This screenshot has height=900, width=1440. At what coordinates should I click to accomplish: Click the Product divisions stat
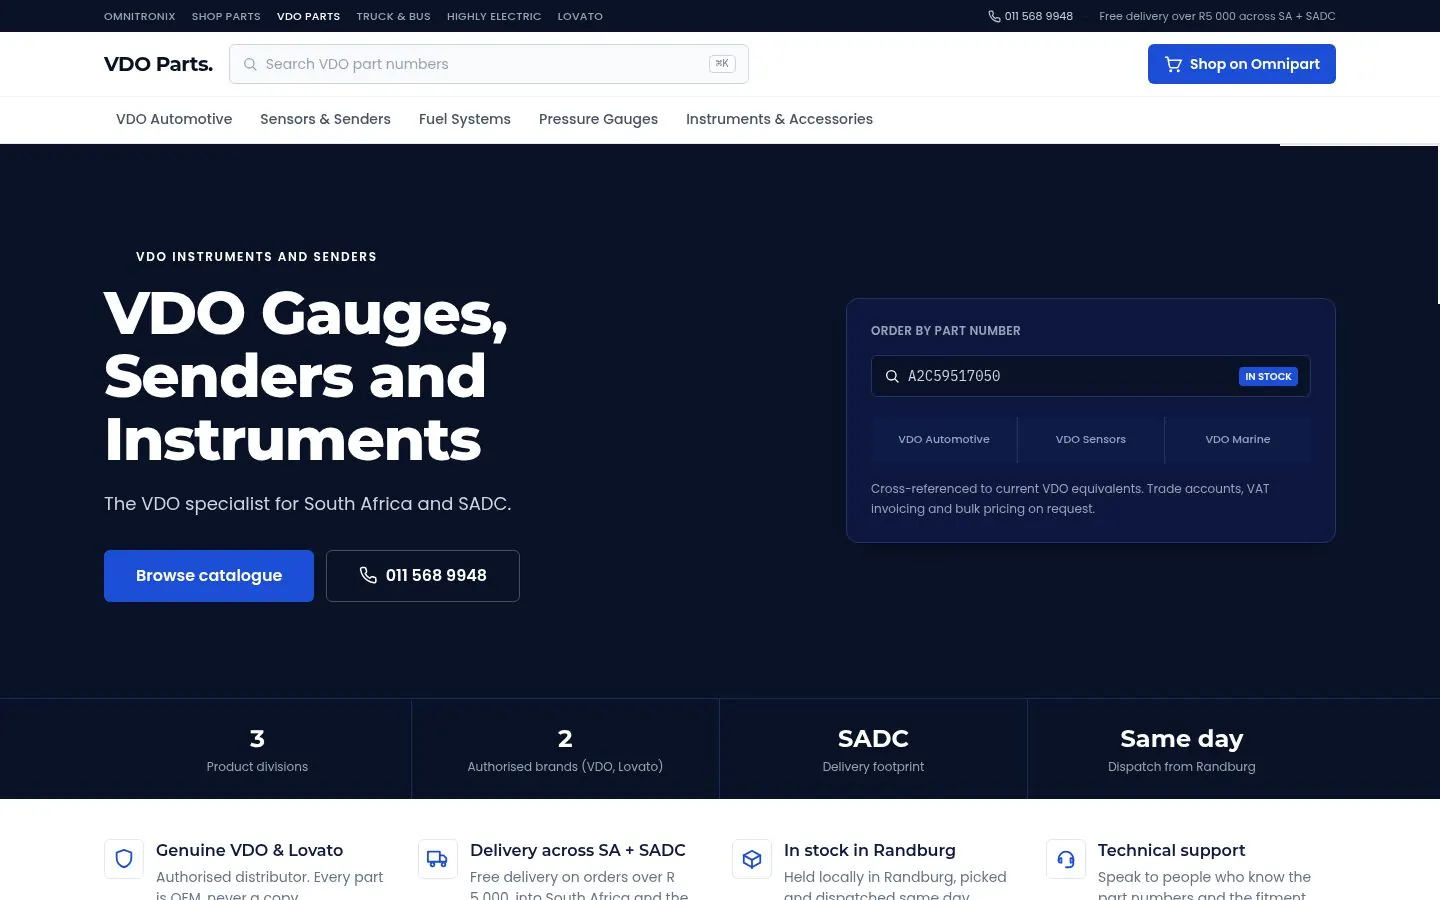[257, 749]
